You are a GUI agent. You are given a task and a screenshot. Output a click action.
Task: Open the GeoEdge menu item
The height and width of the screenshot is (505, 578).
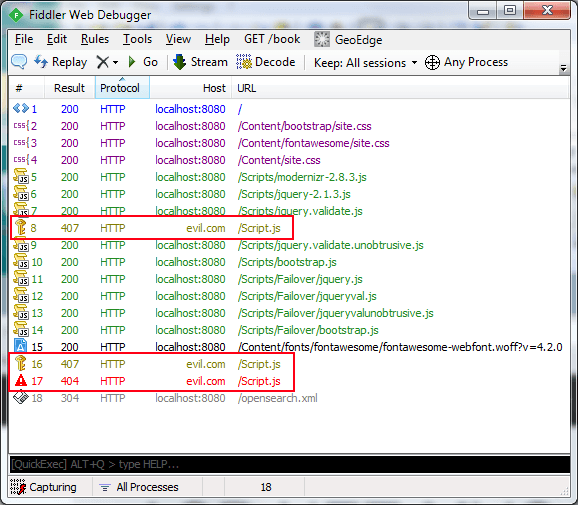(x=348, y=39)
